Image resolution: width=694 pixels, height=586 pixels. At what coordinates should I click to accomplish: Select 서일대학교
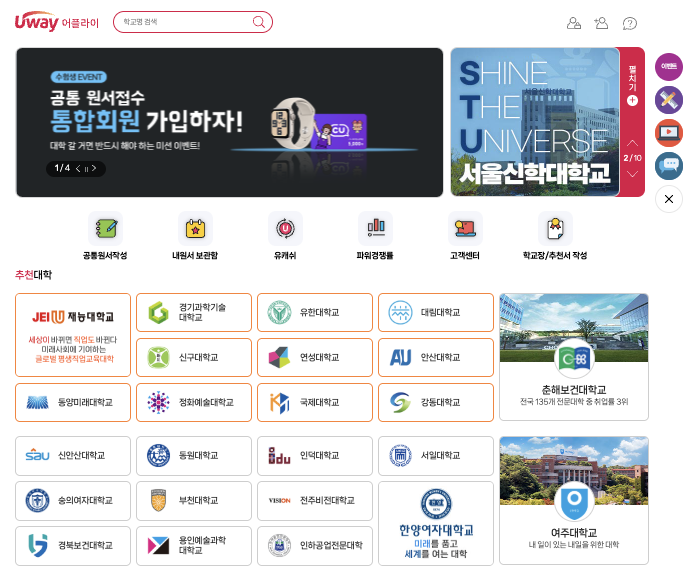(436, 456)
